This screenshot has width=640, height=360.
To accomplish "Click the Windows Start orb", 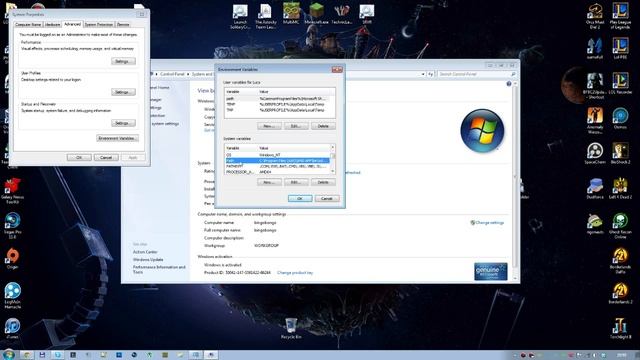I will tap(8, 354).
